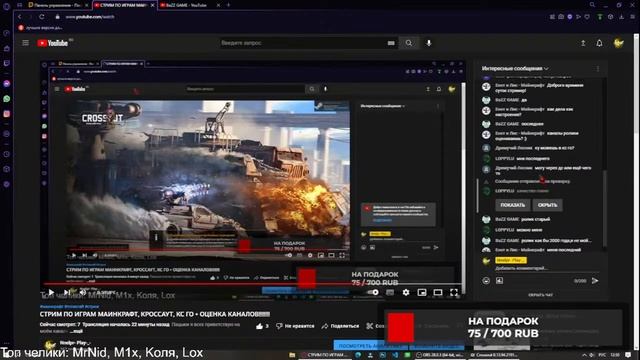Open the YouTube create/upload icon
Viewport: 640px width, 360px height.
tap(583, 43)
